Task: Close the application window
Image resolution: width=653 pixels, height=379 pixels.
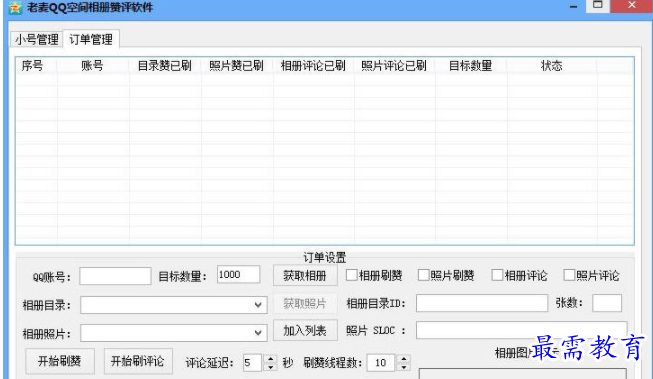Action: (x=632, y=5)
